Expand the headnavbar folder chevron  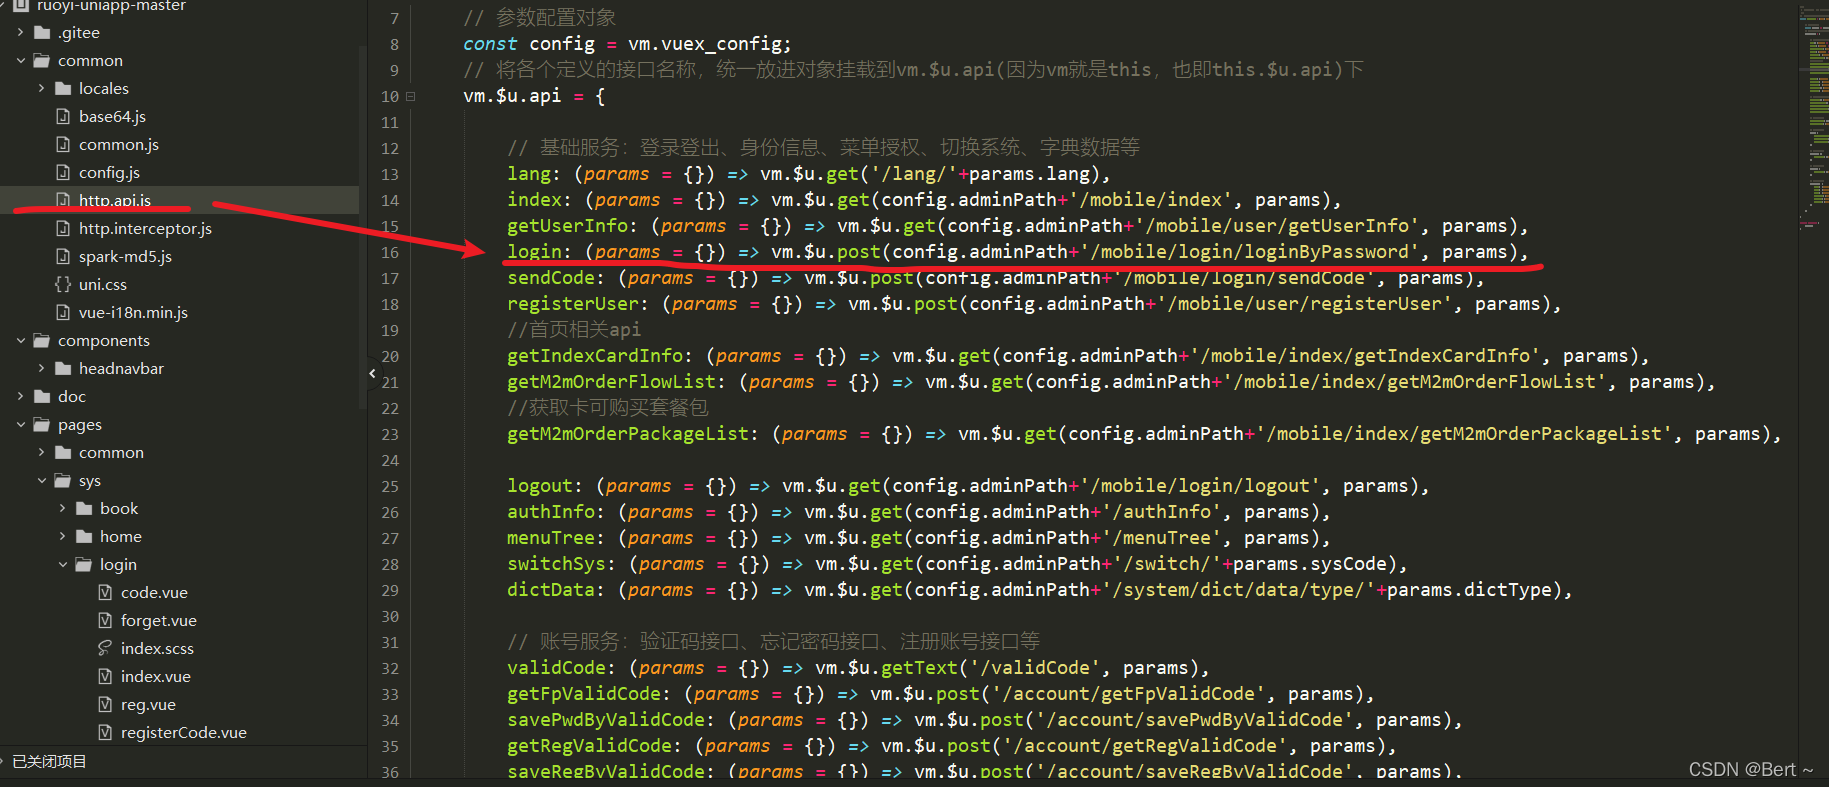(41, 369)
